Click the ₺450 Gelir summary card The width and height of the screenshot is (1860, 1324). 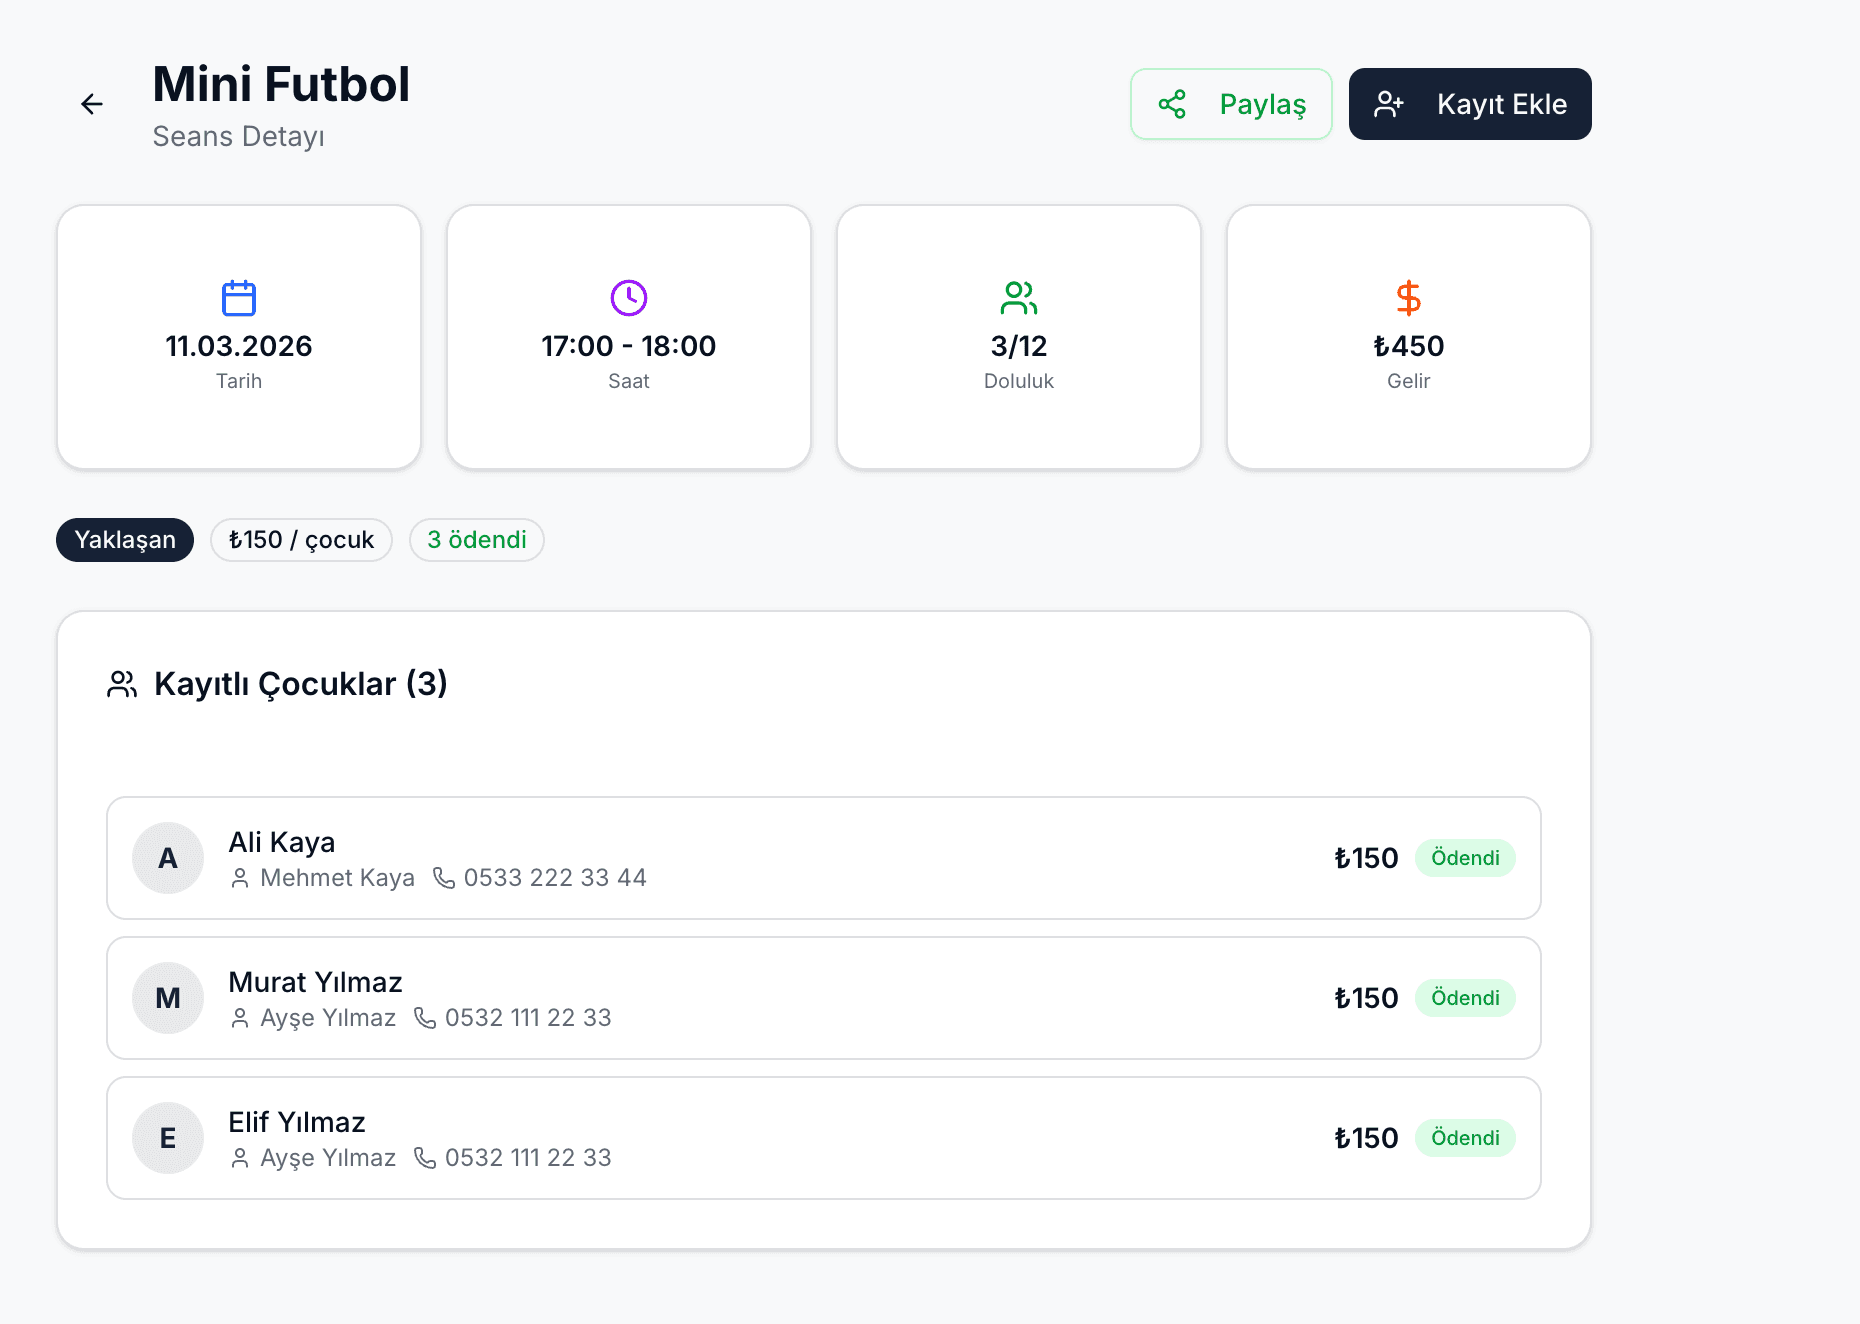click(1408, 337)
